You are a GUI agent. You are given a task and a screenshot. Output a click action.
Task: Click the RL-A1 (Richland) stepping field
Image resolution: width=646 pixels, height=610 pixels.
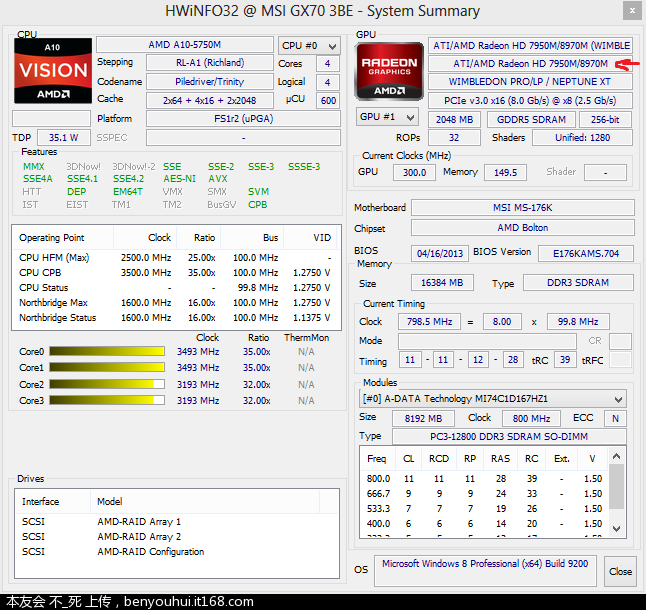(x=210, y=63)
